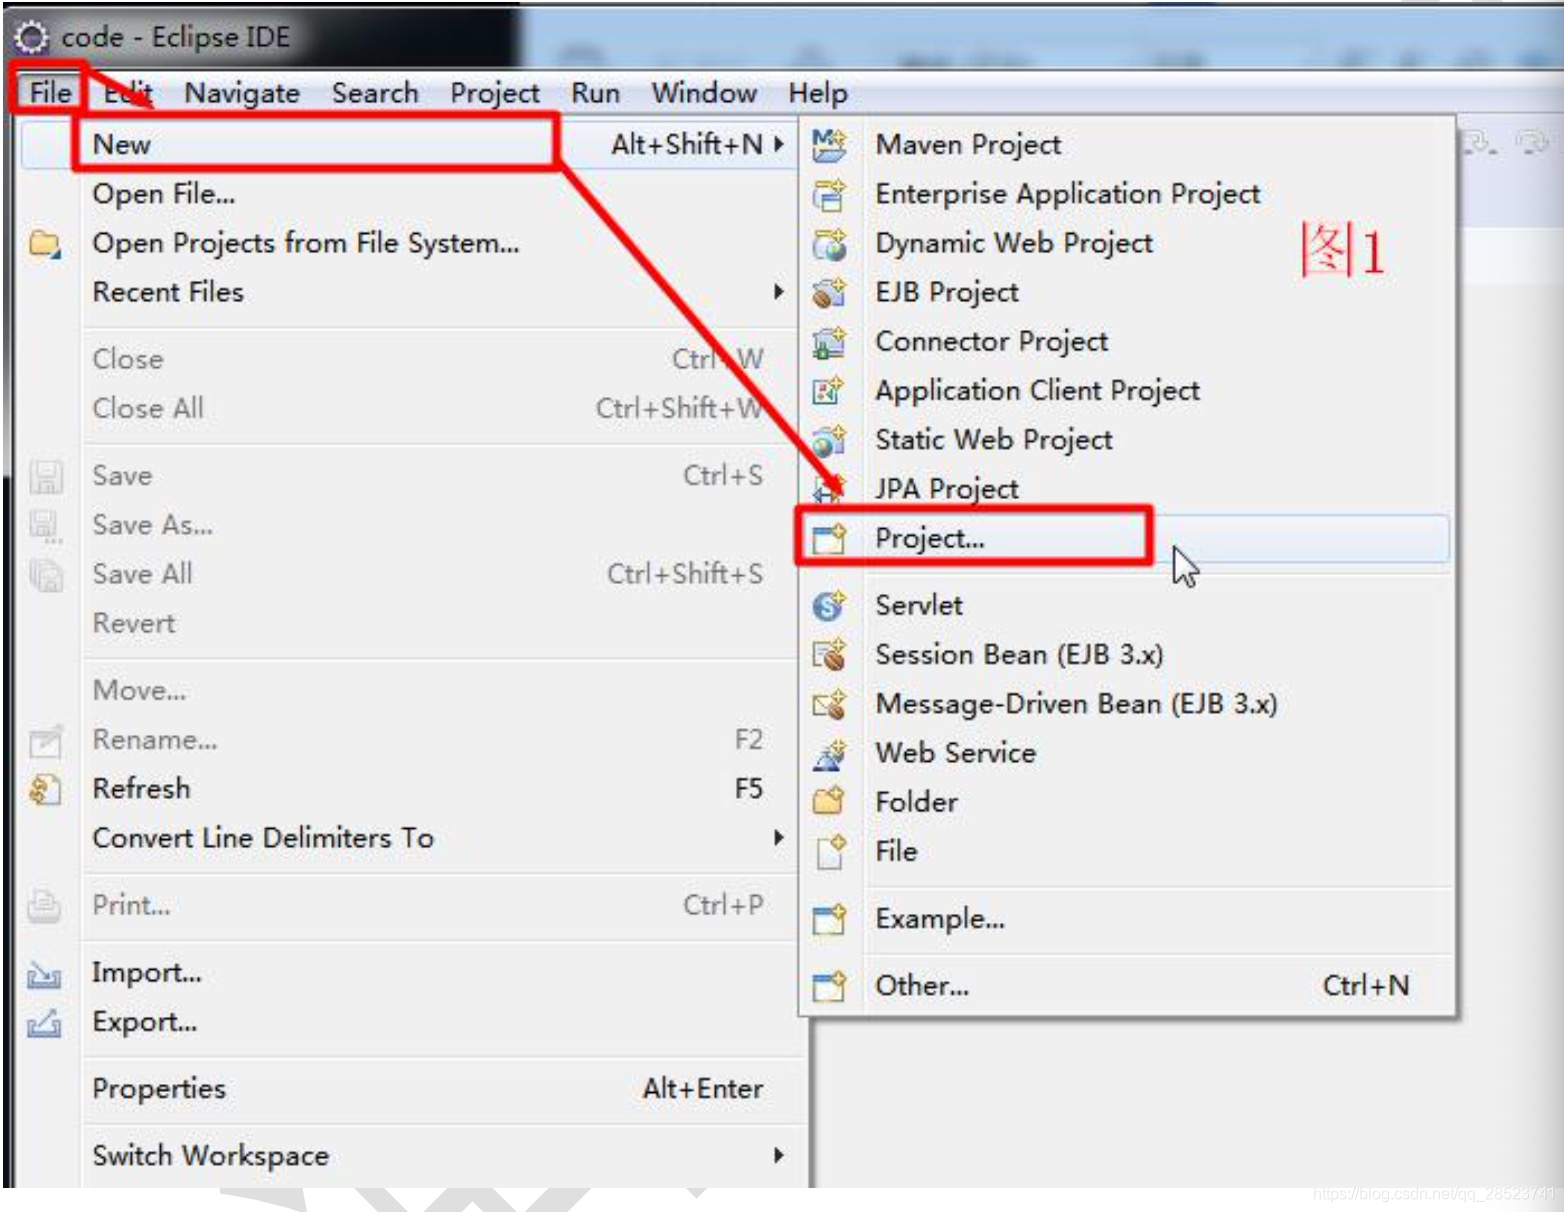The image size is (1564, 1212).
Task: Click the Enterprise Application Project icon
Action: tap(829, 194)
